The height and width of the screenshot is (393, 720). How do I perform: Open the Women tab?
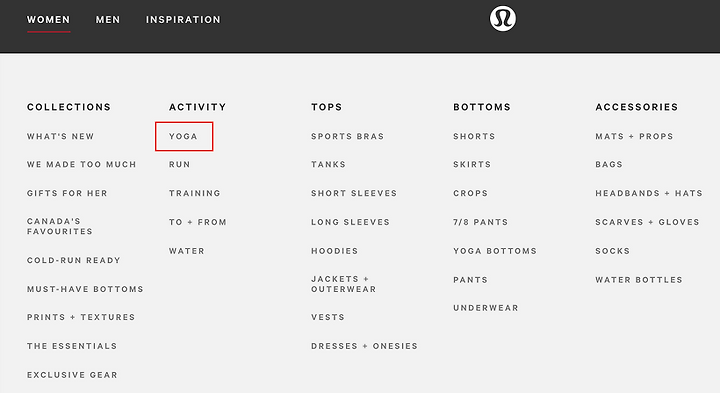(49, 20)
